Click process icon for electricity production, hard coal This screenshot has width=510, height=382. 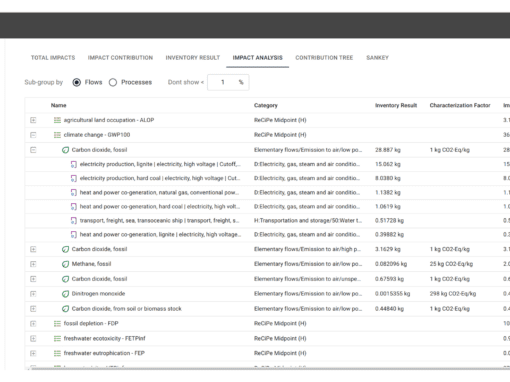[x=74, y=178]
